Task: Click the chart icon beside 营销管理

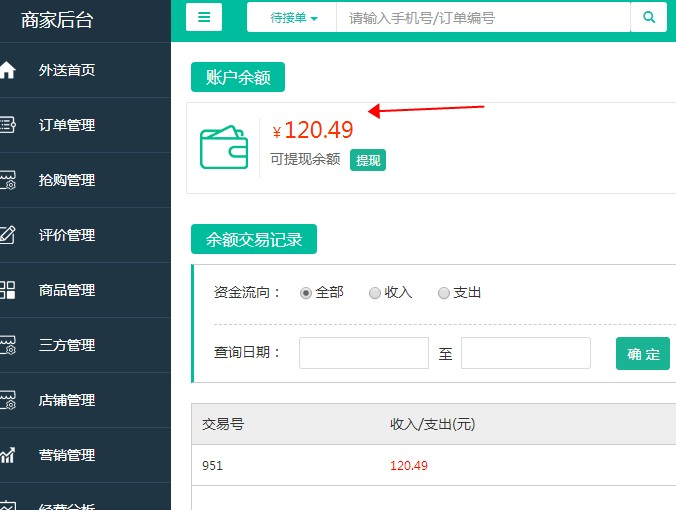Action: (x=7, y=455)
